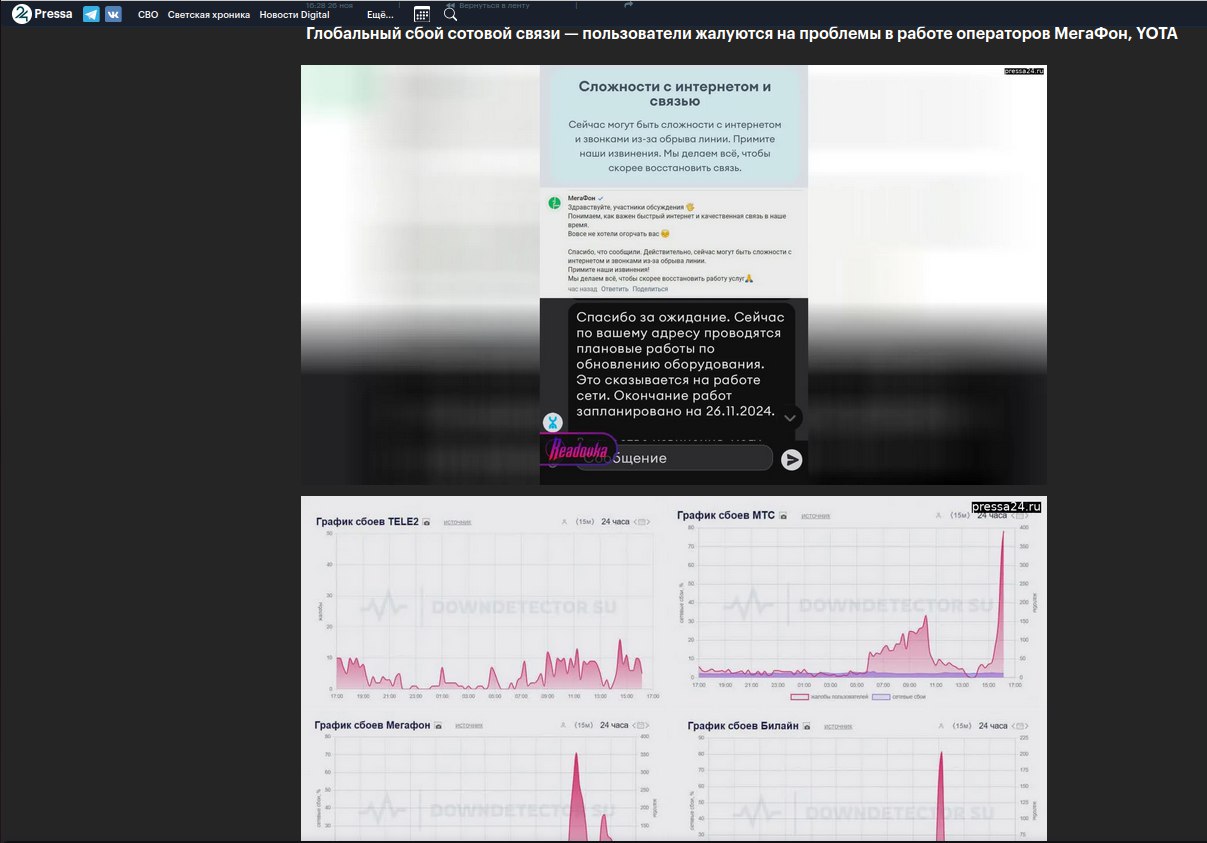Click источник link on the Мегафон chart
This screenshot has width=1207, height=843.
(x=469, y=725)
